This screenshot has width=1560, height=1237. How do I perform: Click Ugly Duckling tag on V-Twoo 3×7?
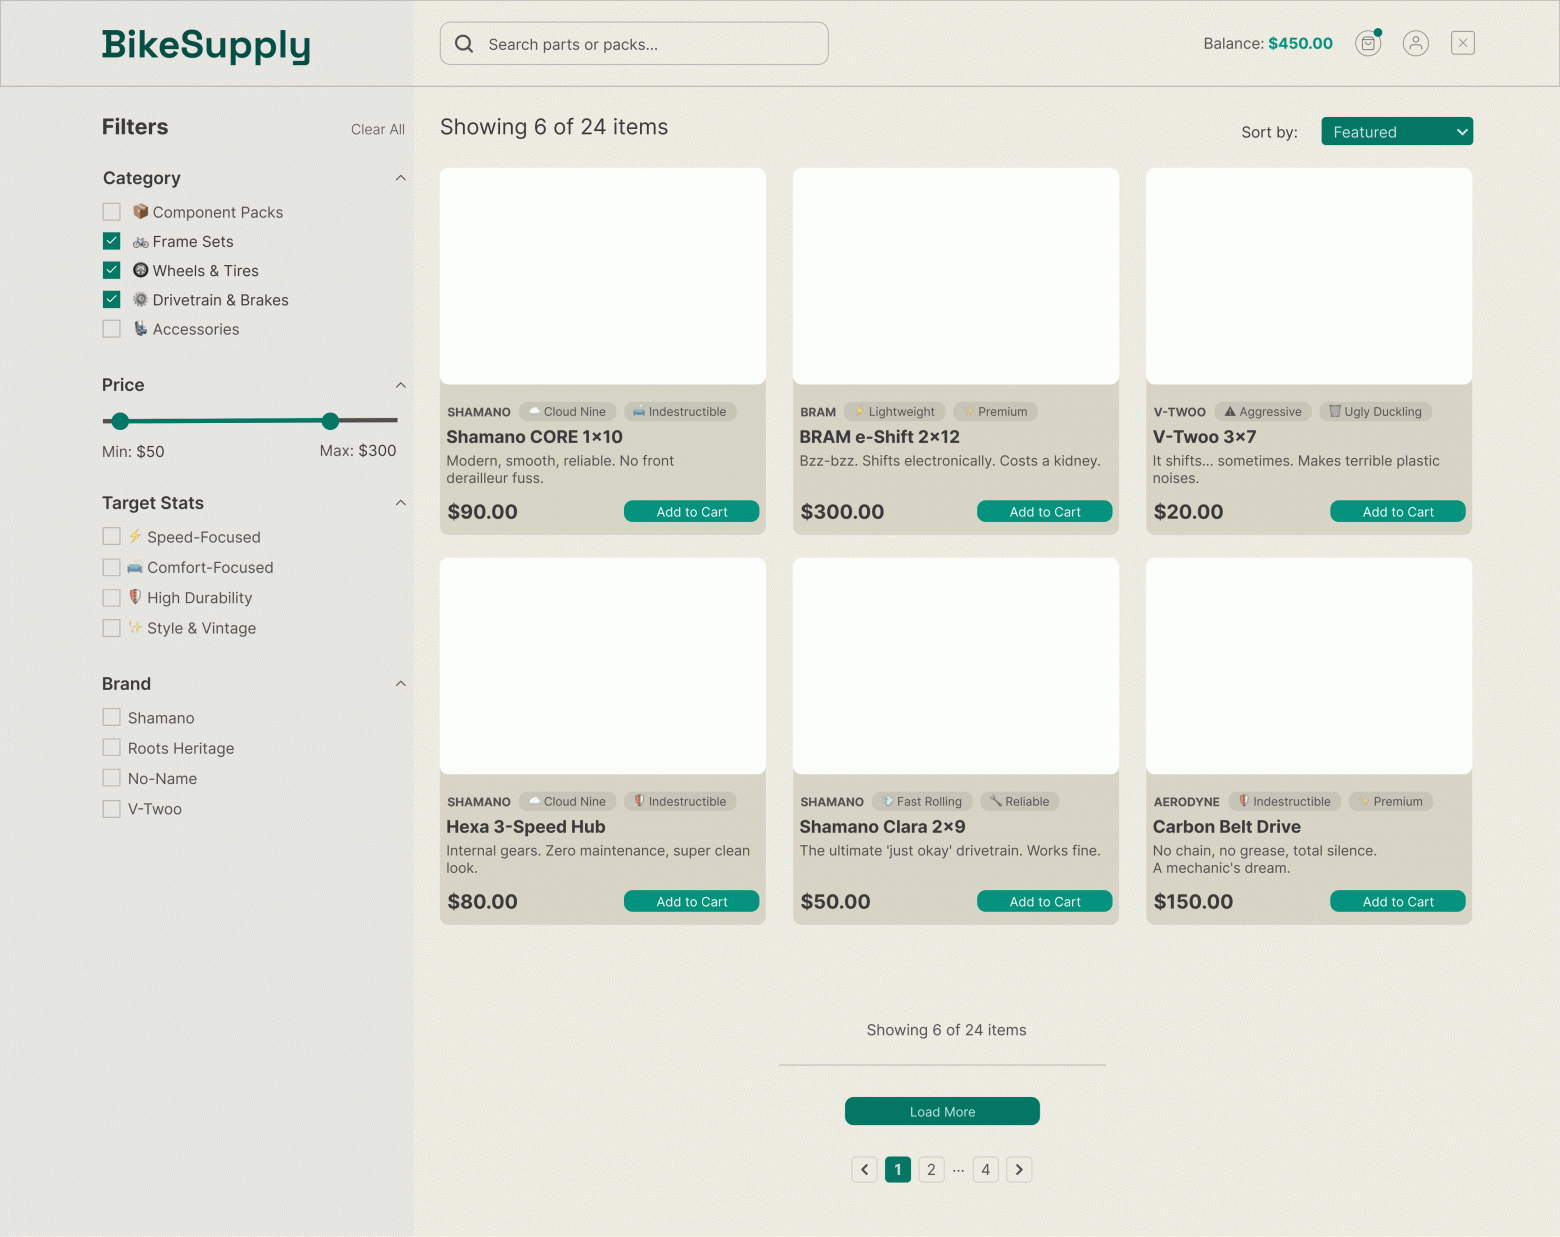pos(1376,411)
